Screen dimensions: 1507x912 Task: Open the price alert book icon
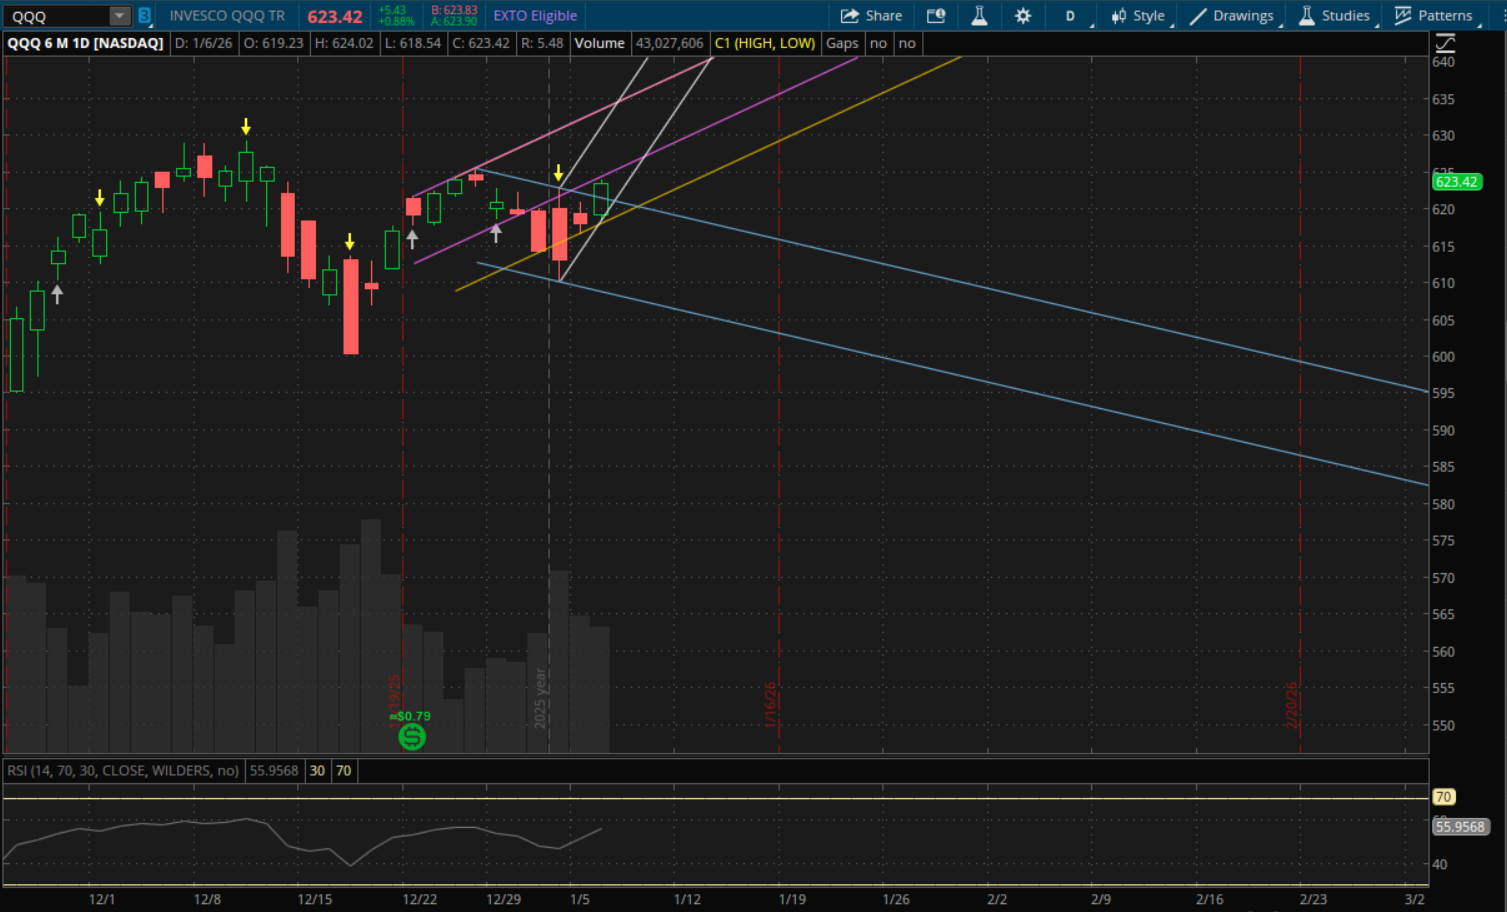click(x=936, y=16)
